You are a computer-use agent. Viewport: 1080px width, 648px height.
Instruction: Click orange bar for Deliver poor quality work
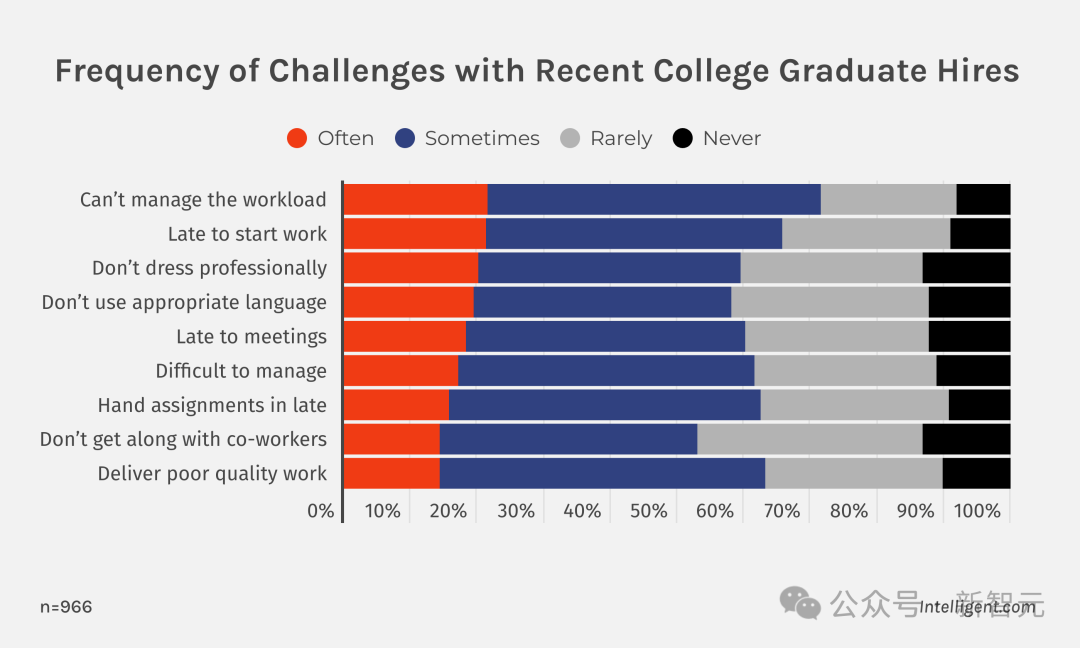point(392,474)
